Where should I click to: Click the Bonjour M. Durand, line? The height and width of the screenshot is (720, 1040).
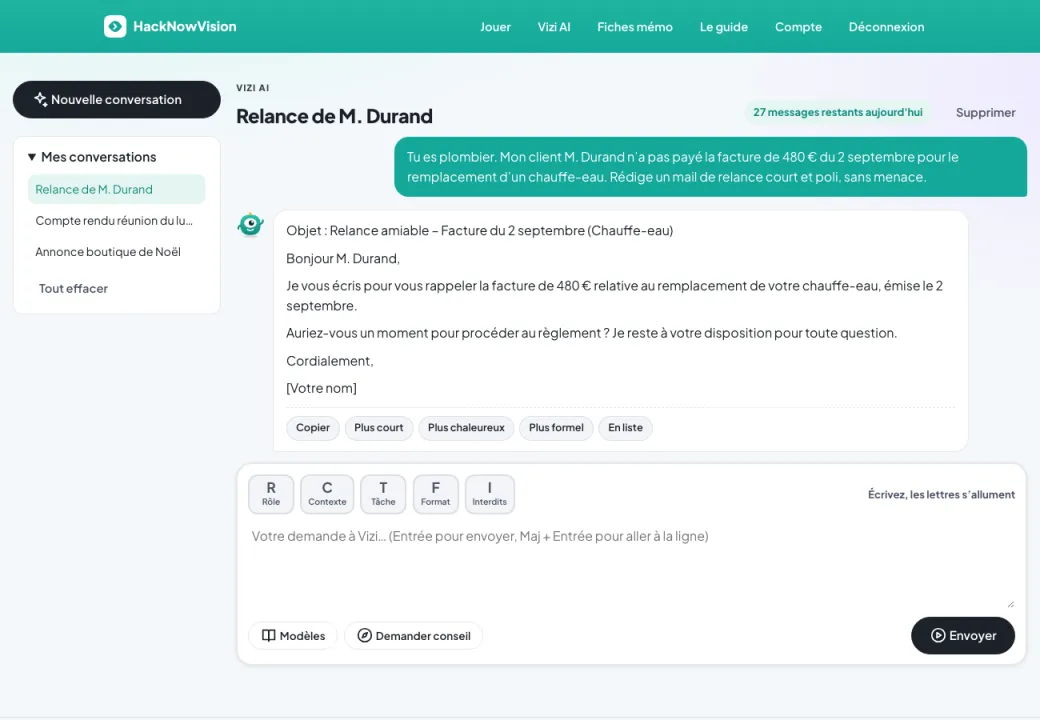point(343,259)
